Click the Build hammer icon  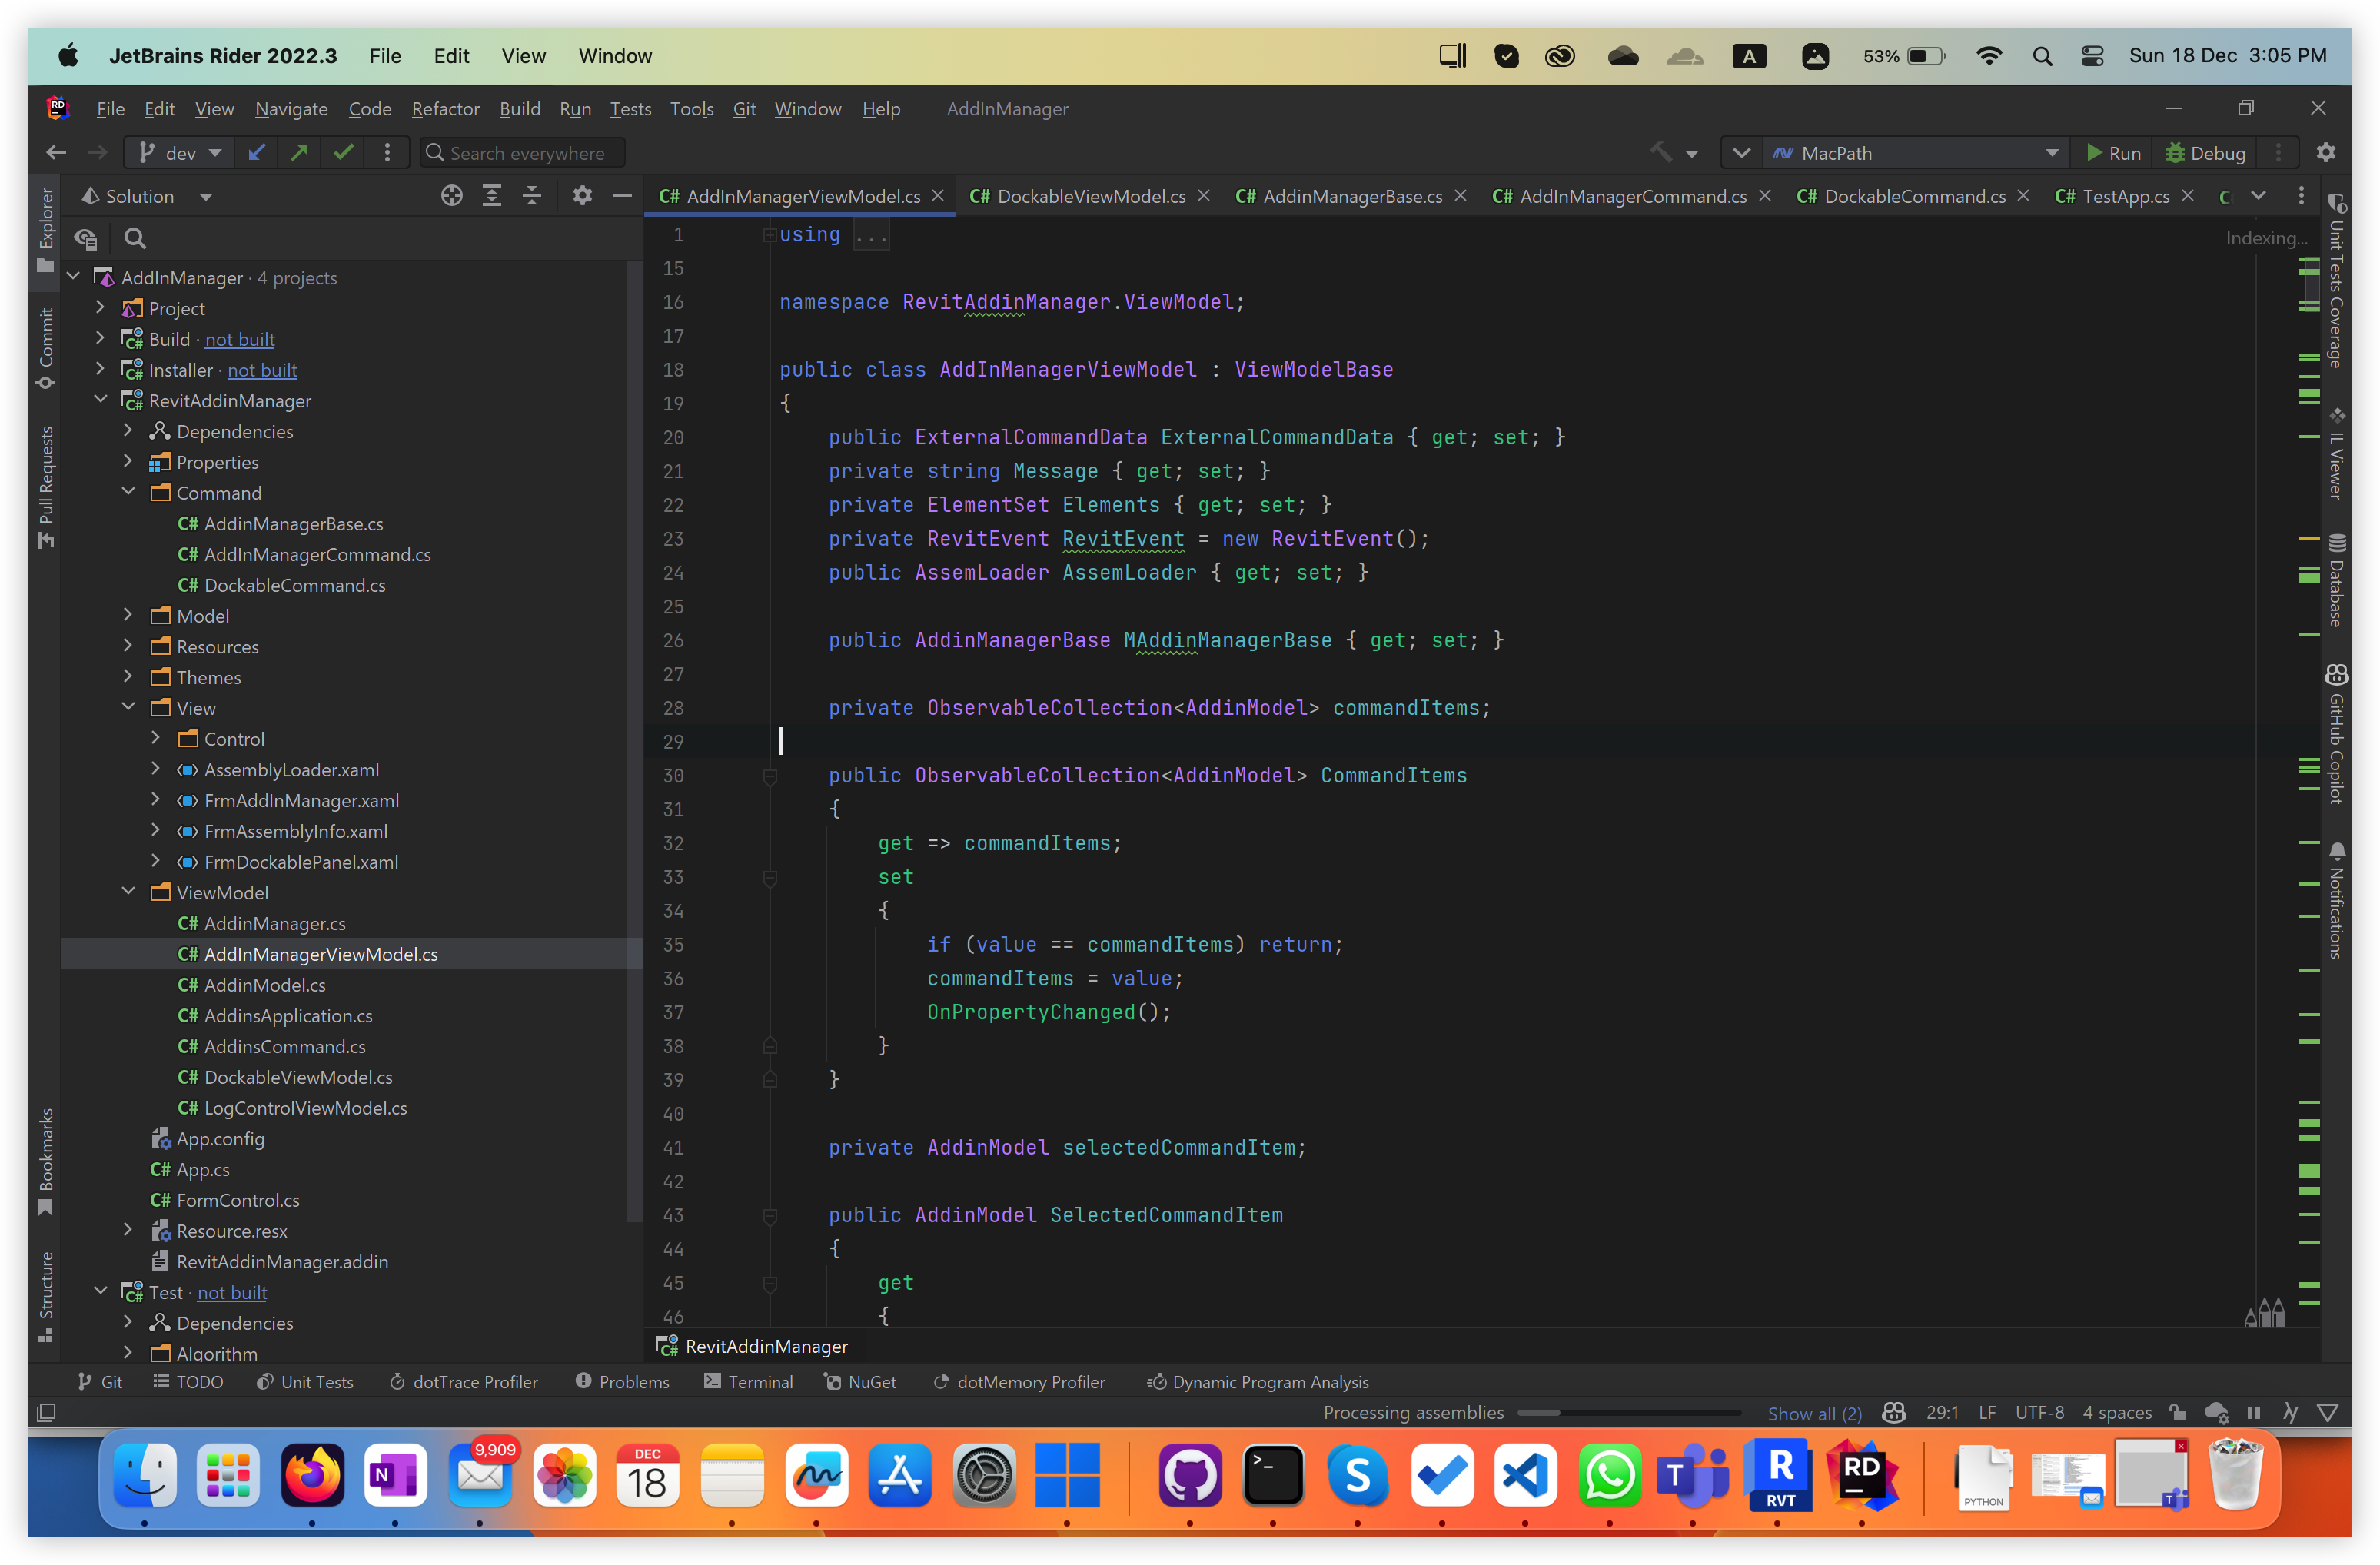click(x=1661, y=152)
